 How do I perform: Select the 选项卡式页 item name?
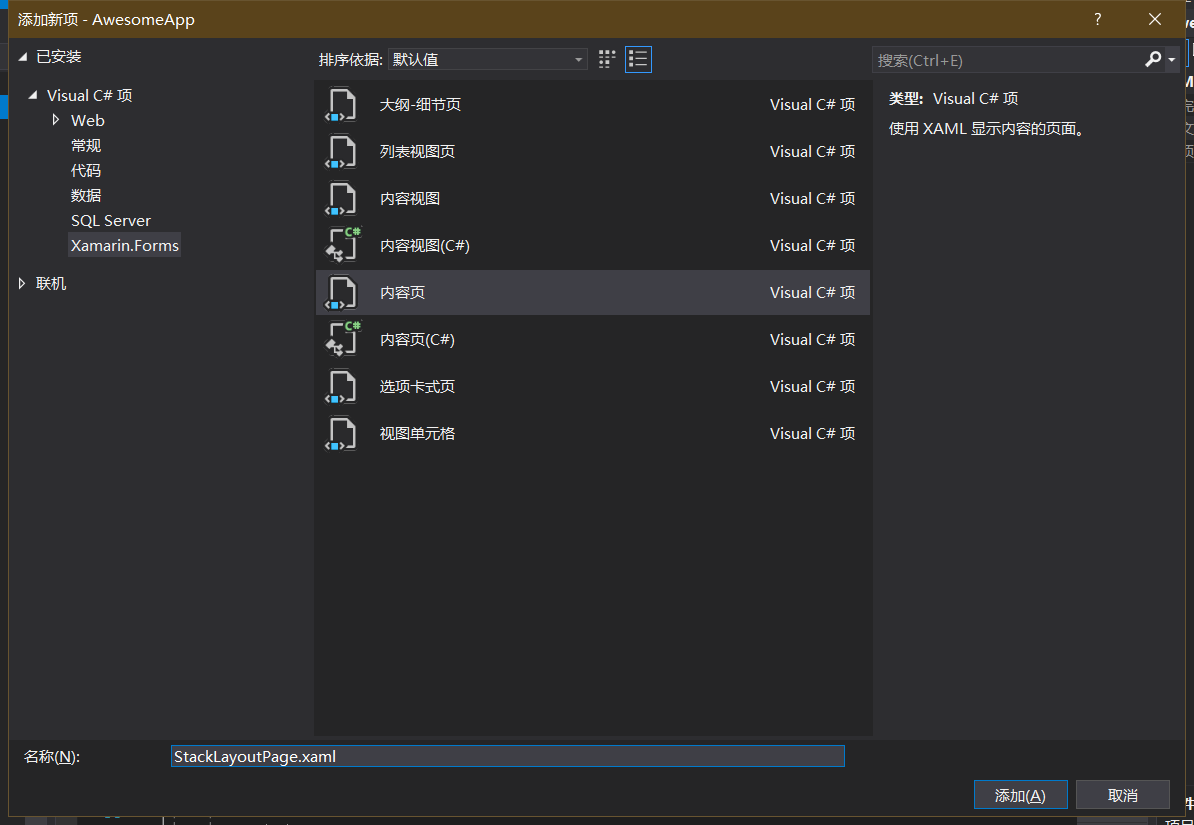(x=417, y=387)
